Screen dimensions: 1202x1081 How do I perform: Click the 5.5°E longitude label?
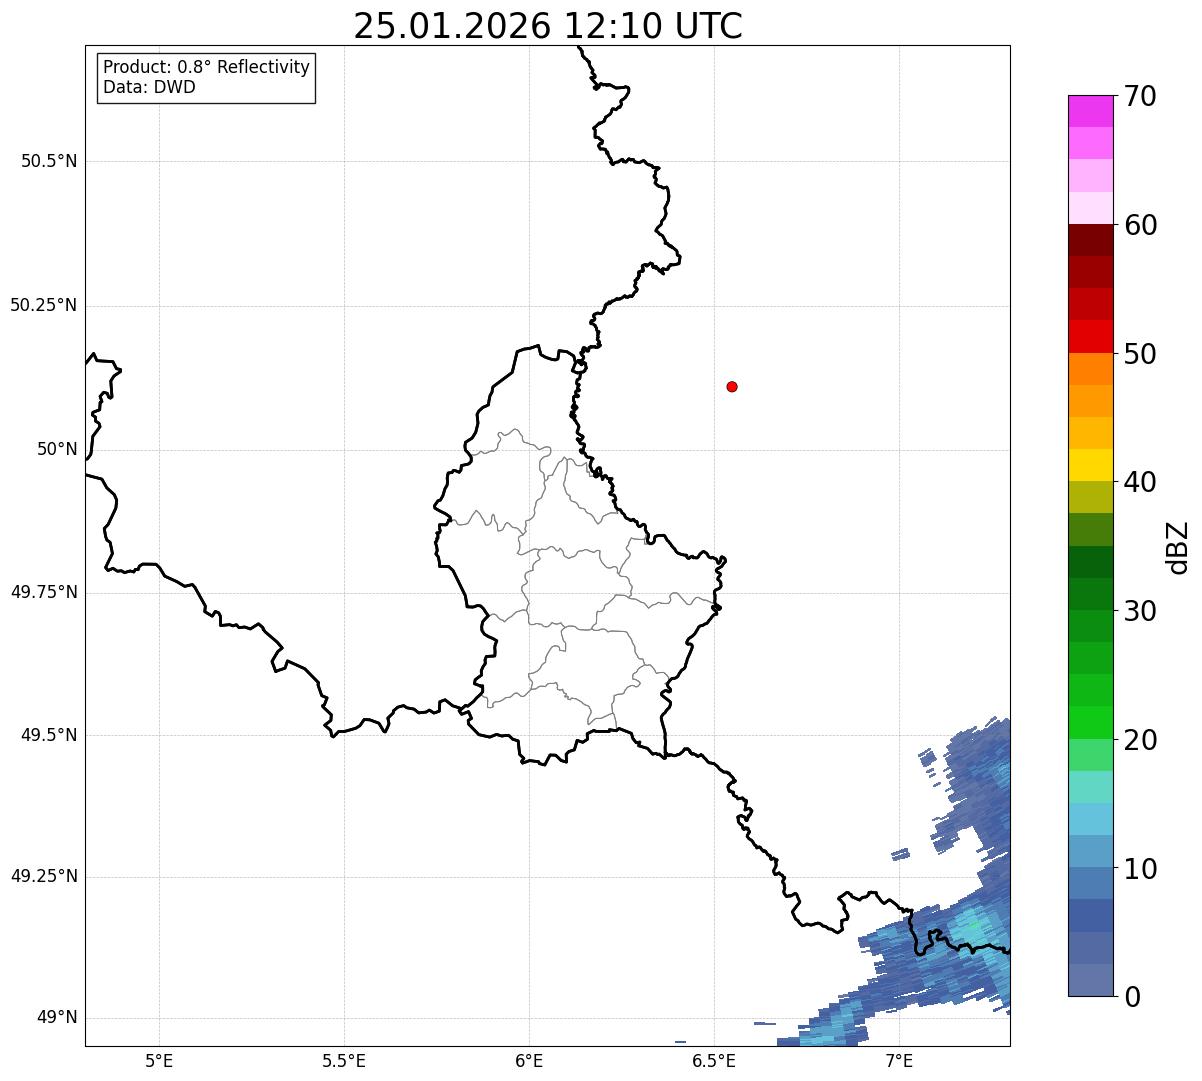point(344,1060)
